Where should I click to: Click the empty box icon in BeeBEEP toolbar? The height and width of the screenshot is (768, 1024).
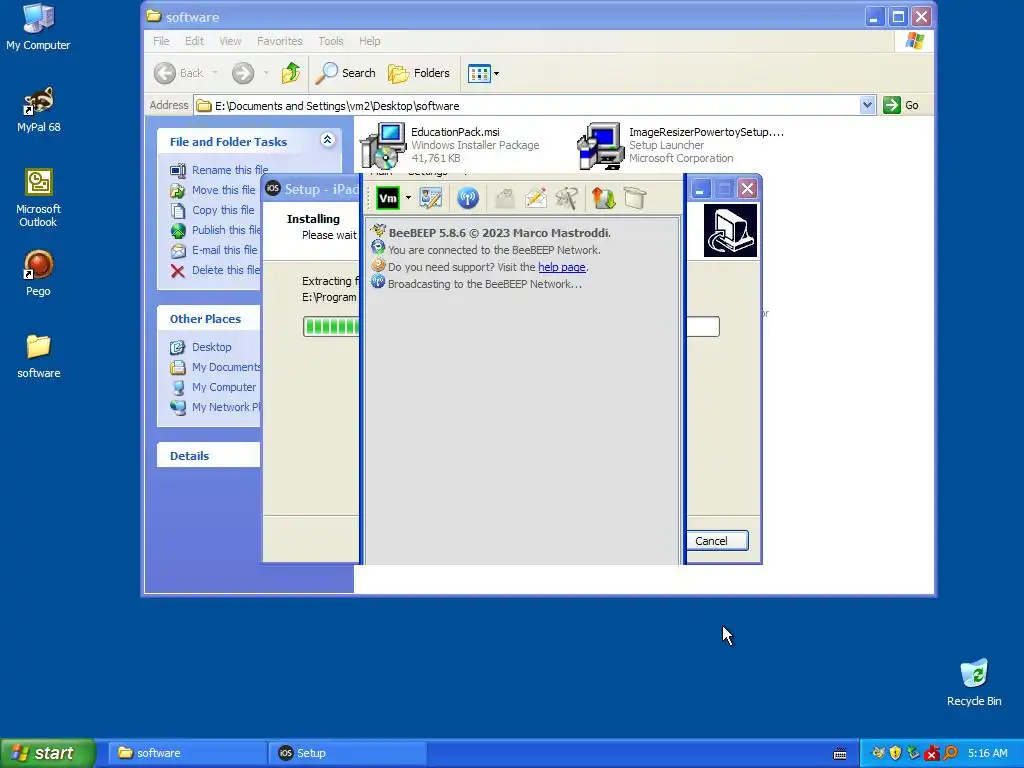[x=635, y=199]
